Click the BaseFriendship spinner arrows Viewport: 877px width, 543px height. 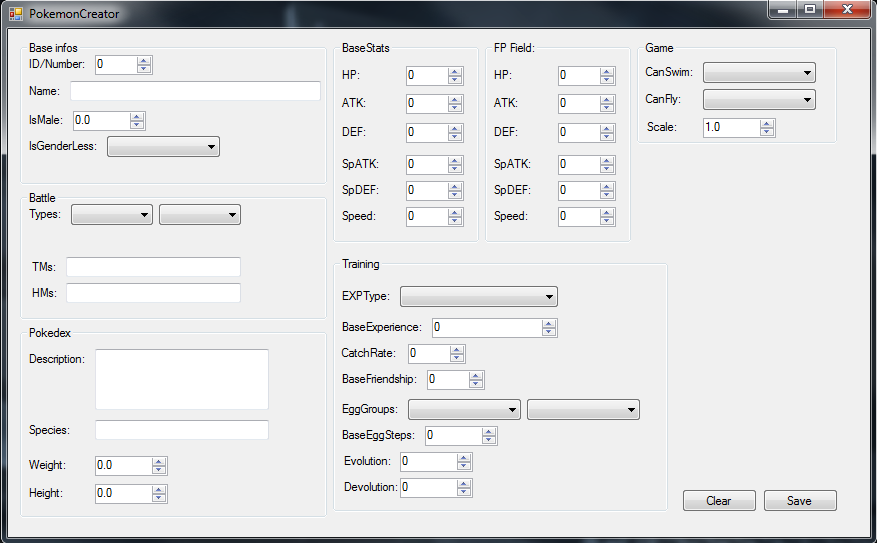click(x=476, y=380)
